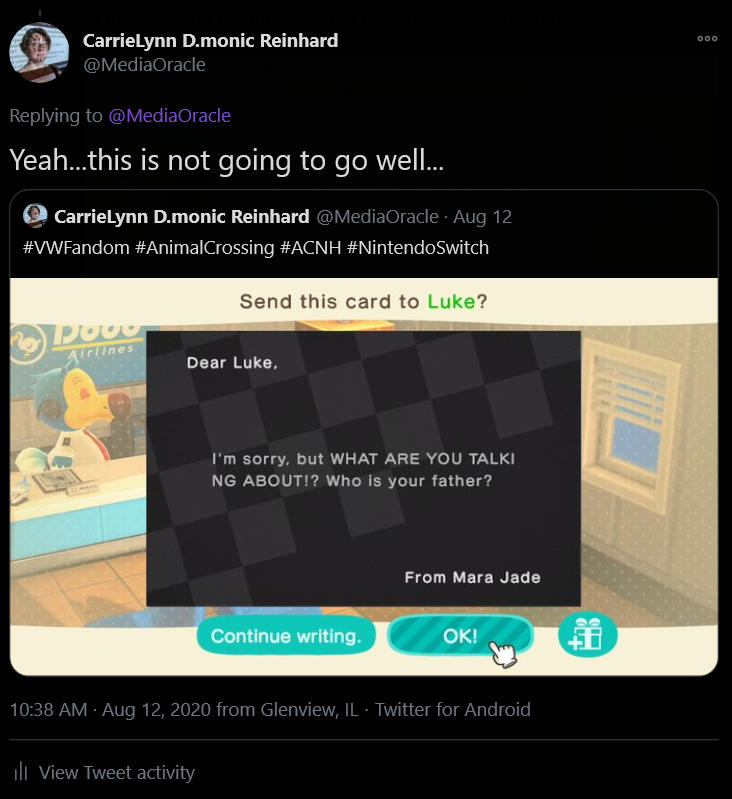Click the #AnimalCrossing hashtag
This screenshot has height=799, width=732.
coord(205,248)
